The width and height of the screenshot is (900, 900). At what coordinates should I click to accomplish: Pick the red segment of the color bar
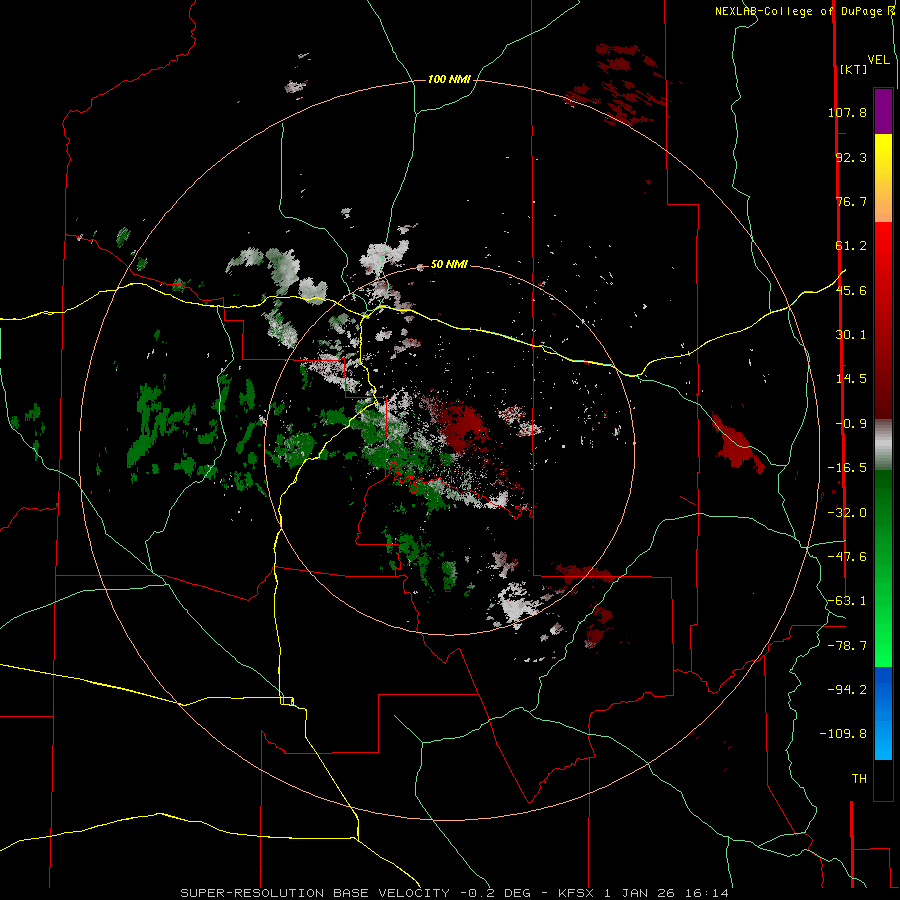pos(883,320)
